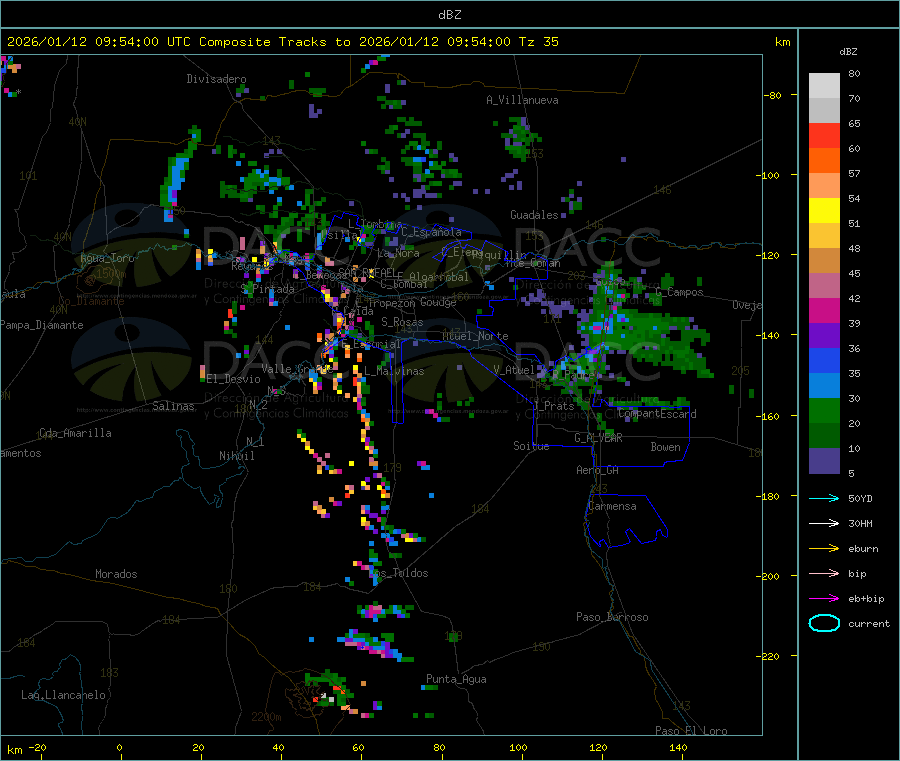Click the cyan 'current' ellipse legend symbol
The height and width of the screenshot is (761, 900).
pyautogui.click(x=824, y=623)
